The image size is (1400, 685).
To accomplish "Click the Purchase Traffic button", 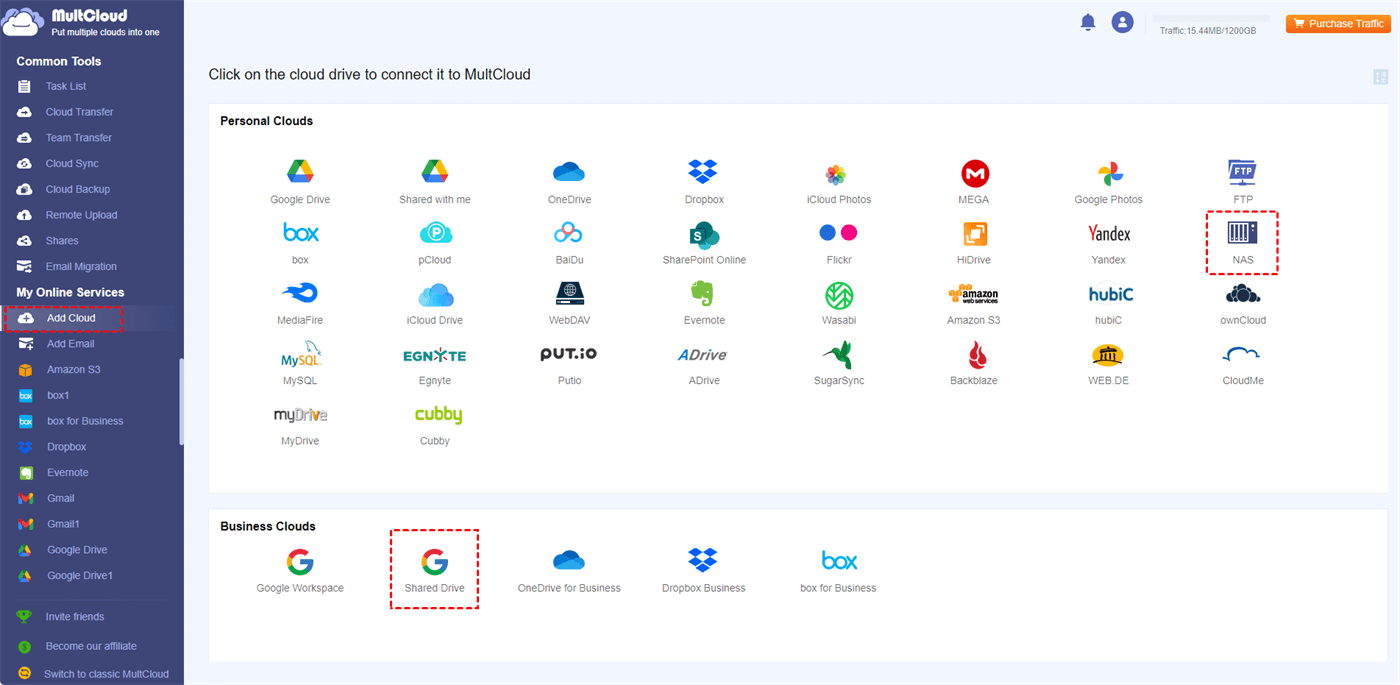I will point(1338,24).
